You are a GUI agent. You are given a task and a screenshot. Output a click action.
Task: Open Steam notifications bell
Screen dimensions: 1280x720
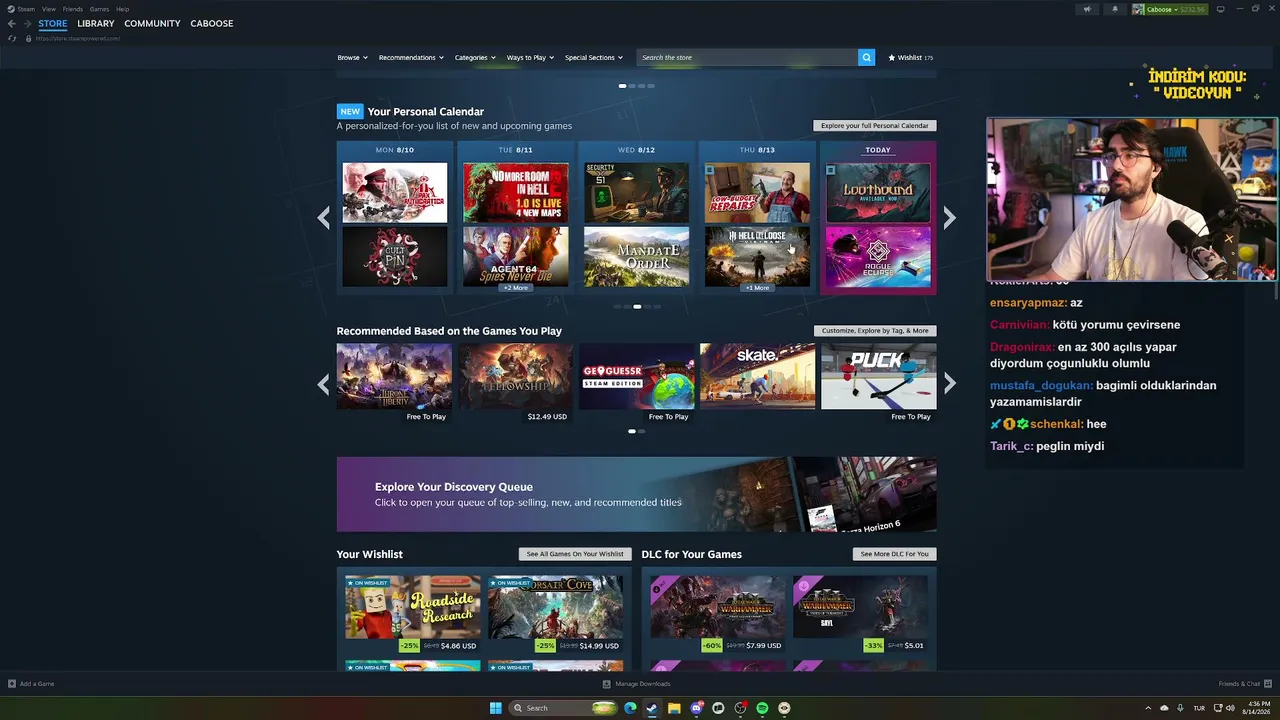click(1115, 9)
